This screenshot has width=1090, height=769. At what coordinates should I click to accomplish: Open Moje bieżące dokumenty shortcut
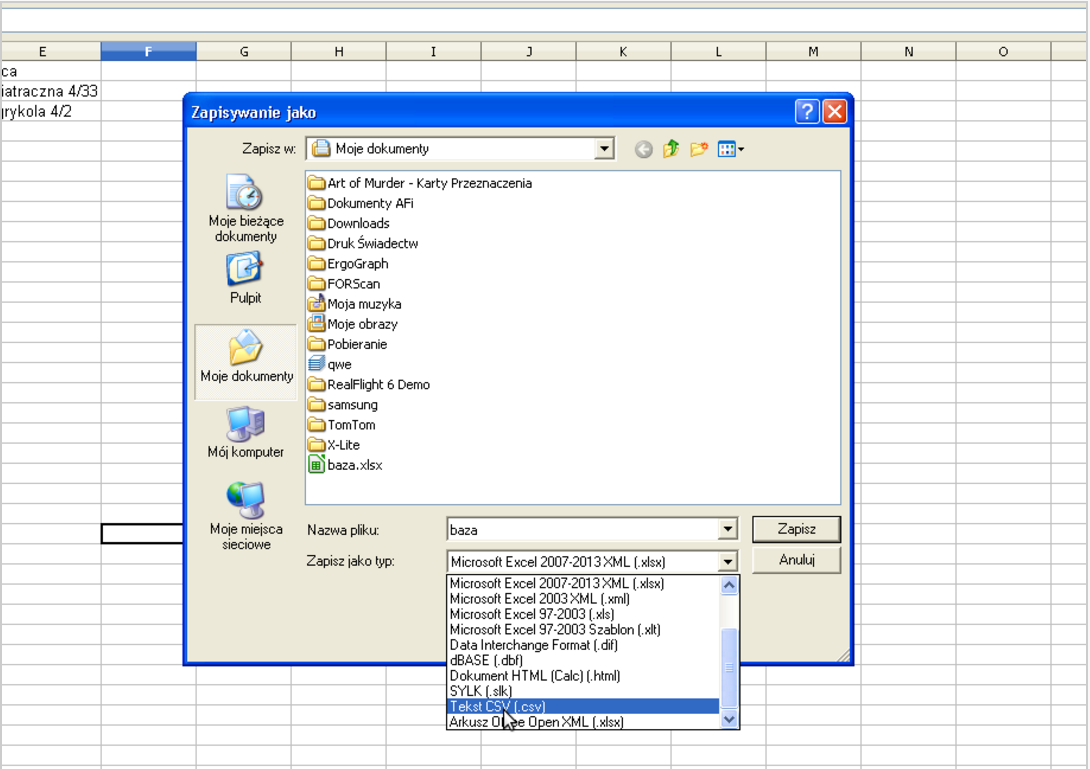point(246,209)
